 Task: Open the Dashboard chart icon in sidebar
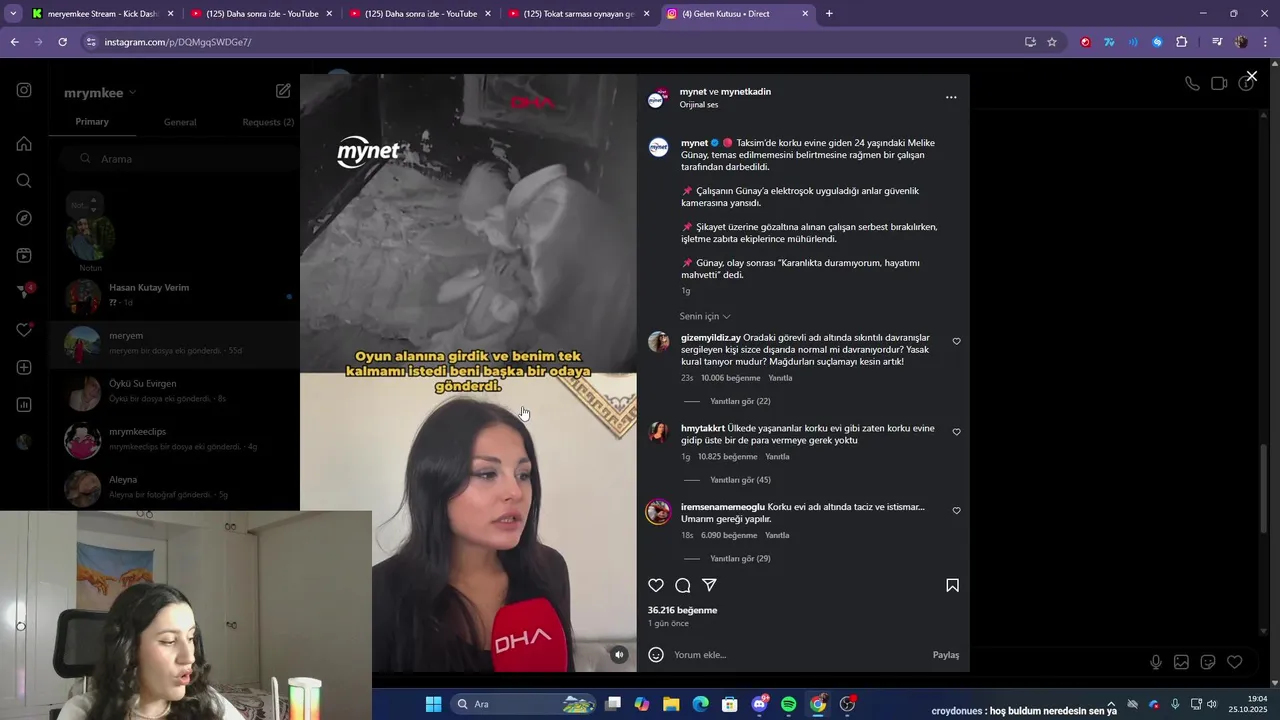point(24,405)
